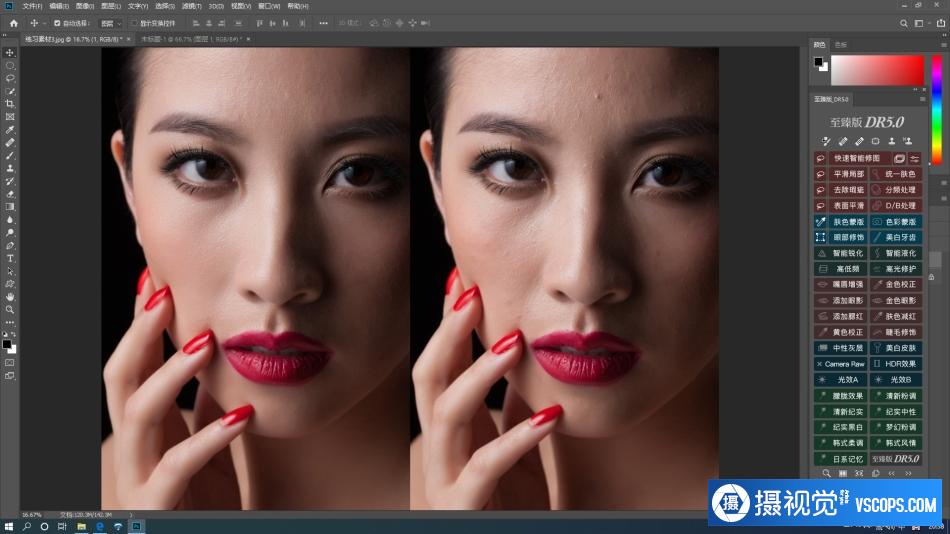950x534 pixels.
Task: Click 平滑局部 button
Action: pyautogui.click(x=848, y=174)
